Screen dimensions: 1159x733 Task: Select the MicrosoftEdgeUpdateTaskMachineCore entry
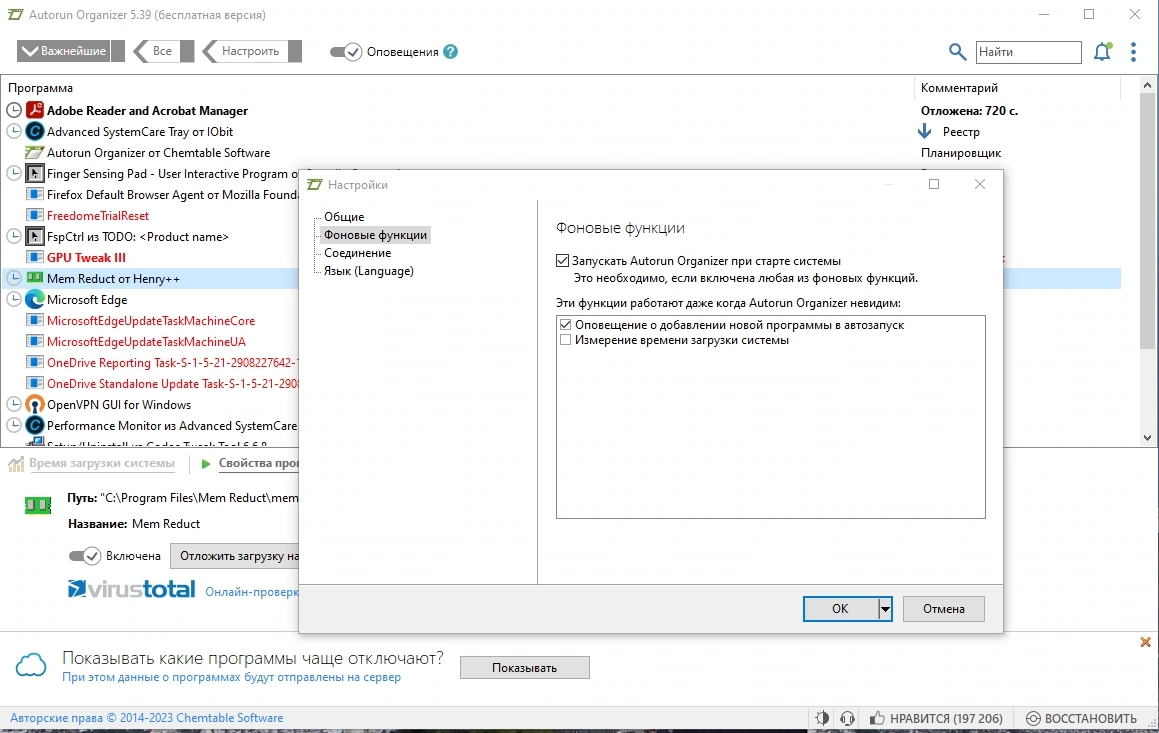(x=151, y=320)
